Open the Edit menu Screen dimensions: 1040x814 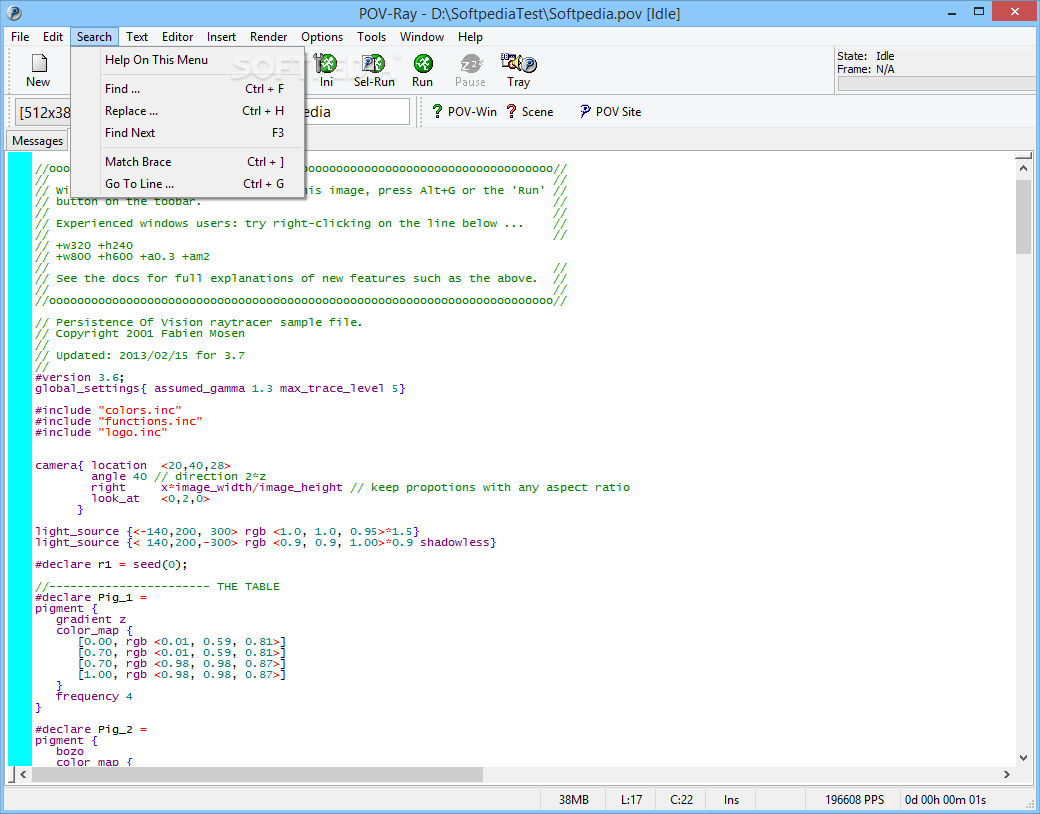[x=53, y=36]
